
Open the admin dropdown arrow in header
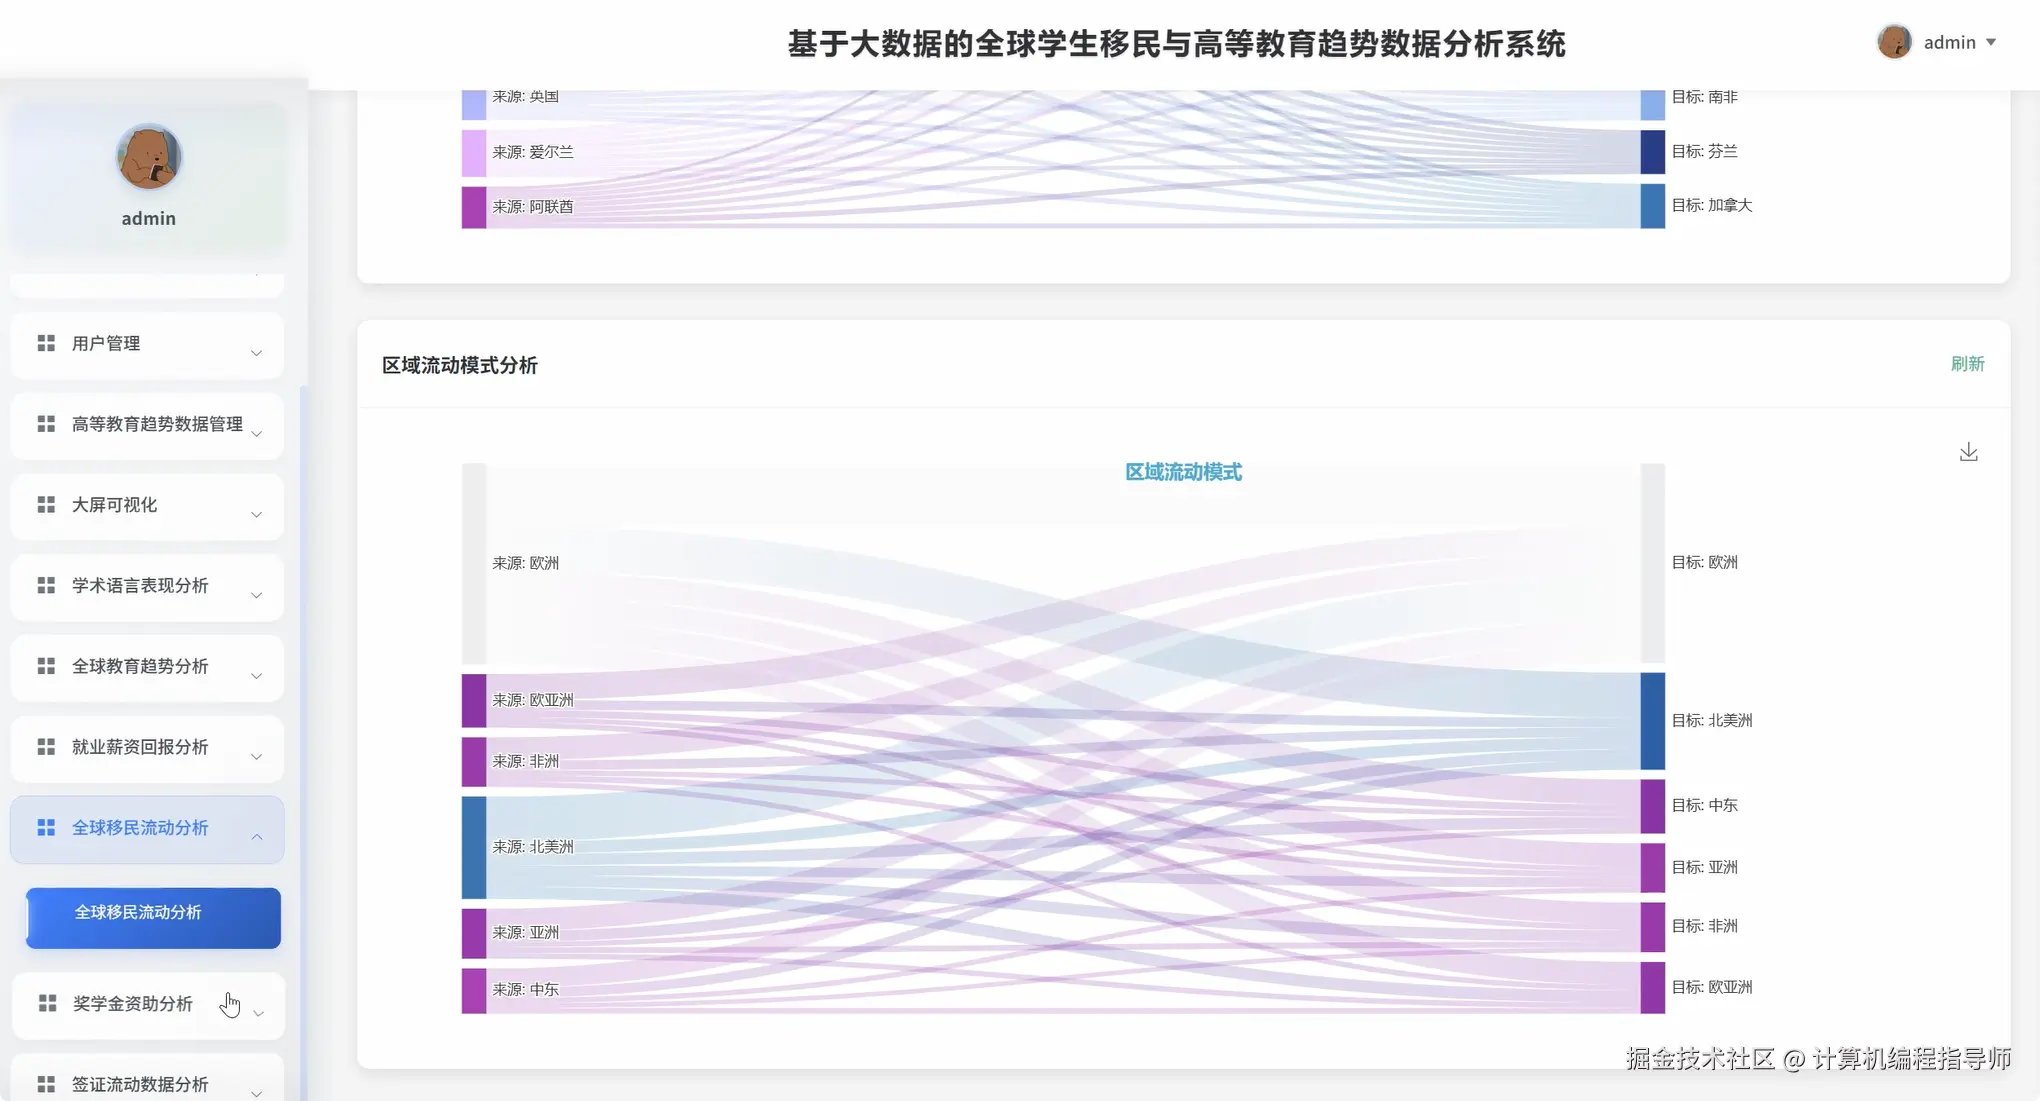[1991, 42]
